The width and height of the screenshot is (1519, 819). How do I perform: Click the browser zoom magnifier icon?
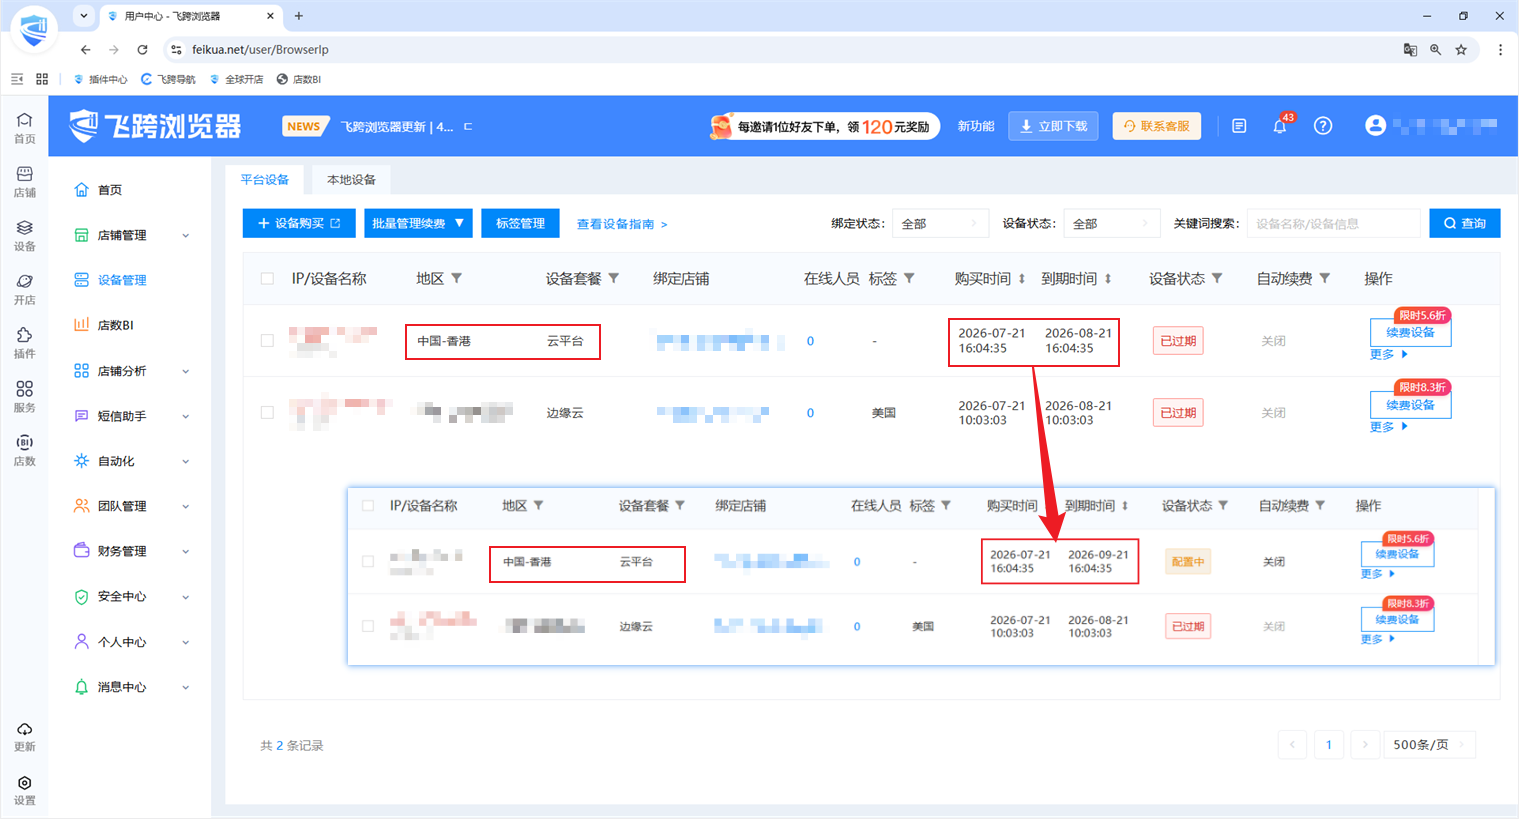[x=1435, y=49]
